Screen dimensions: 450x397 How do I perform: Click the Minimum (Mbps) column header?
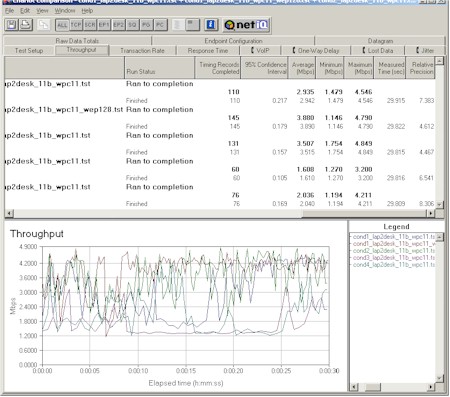click(330, 68)
